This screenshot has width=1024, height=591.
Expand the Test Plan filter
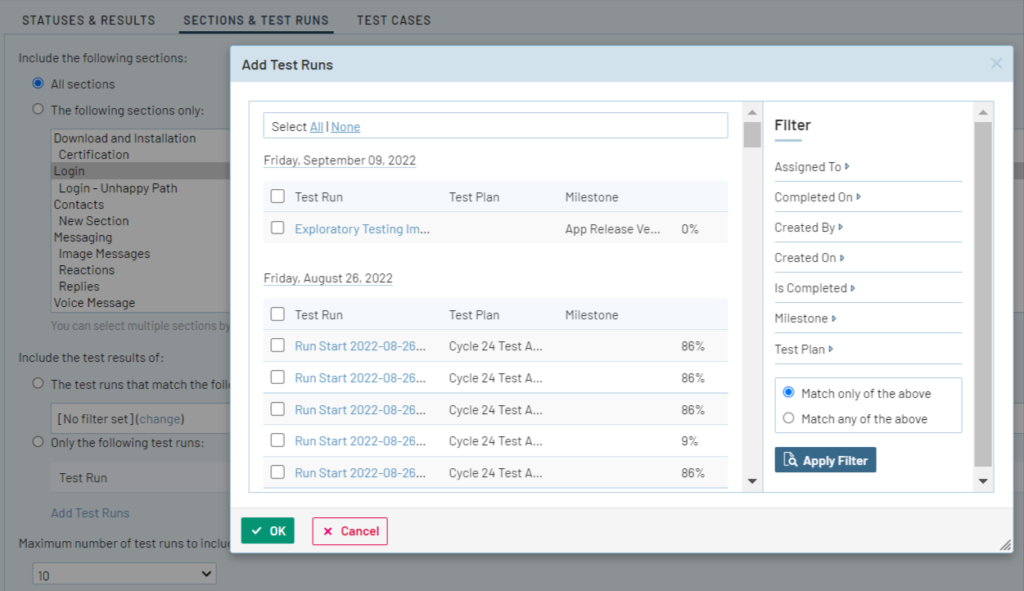click(x=804, y=349)
